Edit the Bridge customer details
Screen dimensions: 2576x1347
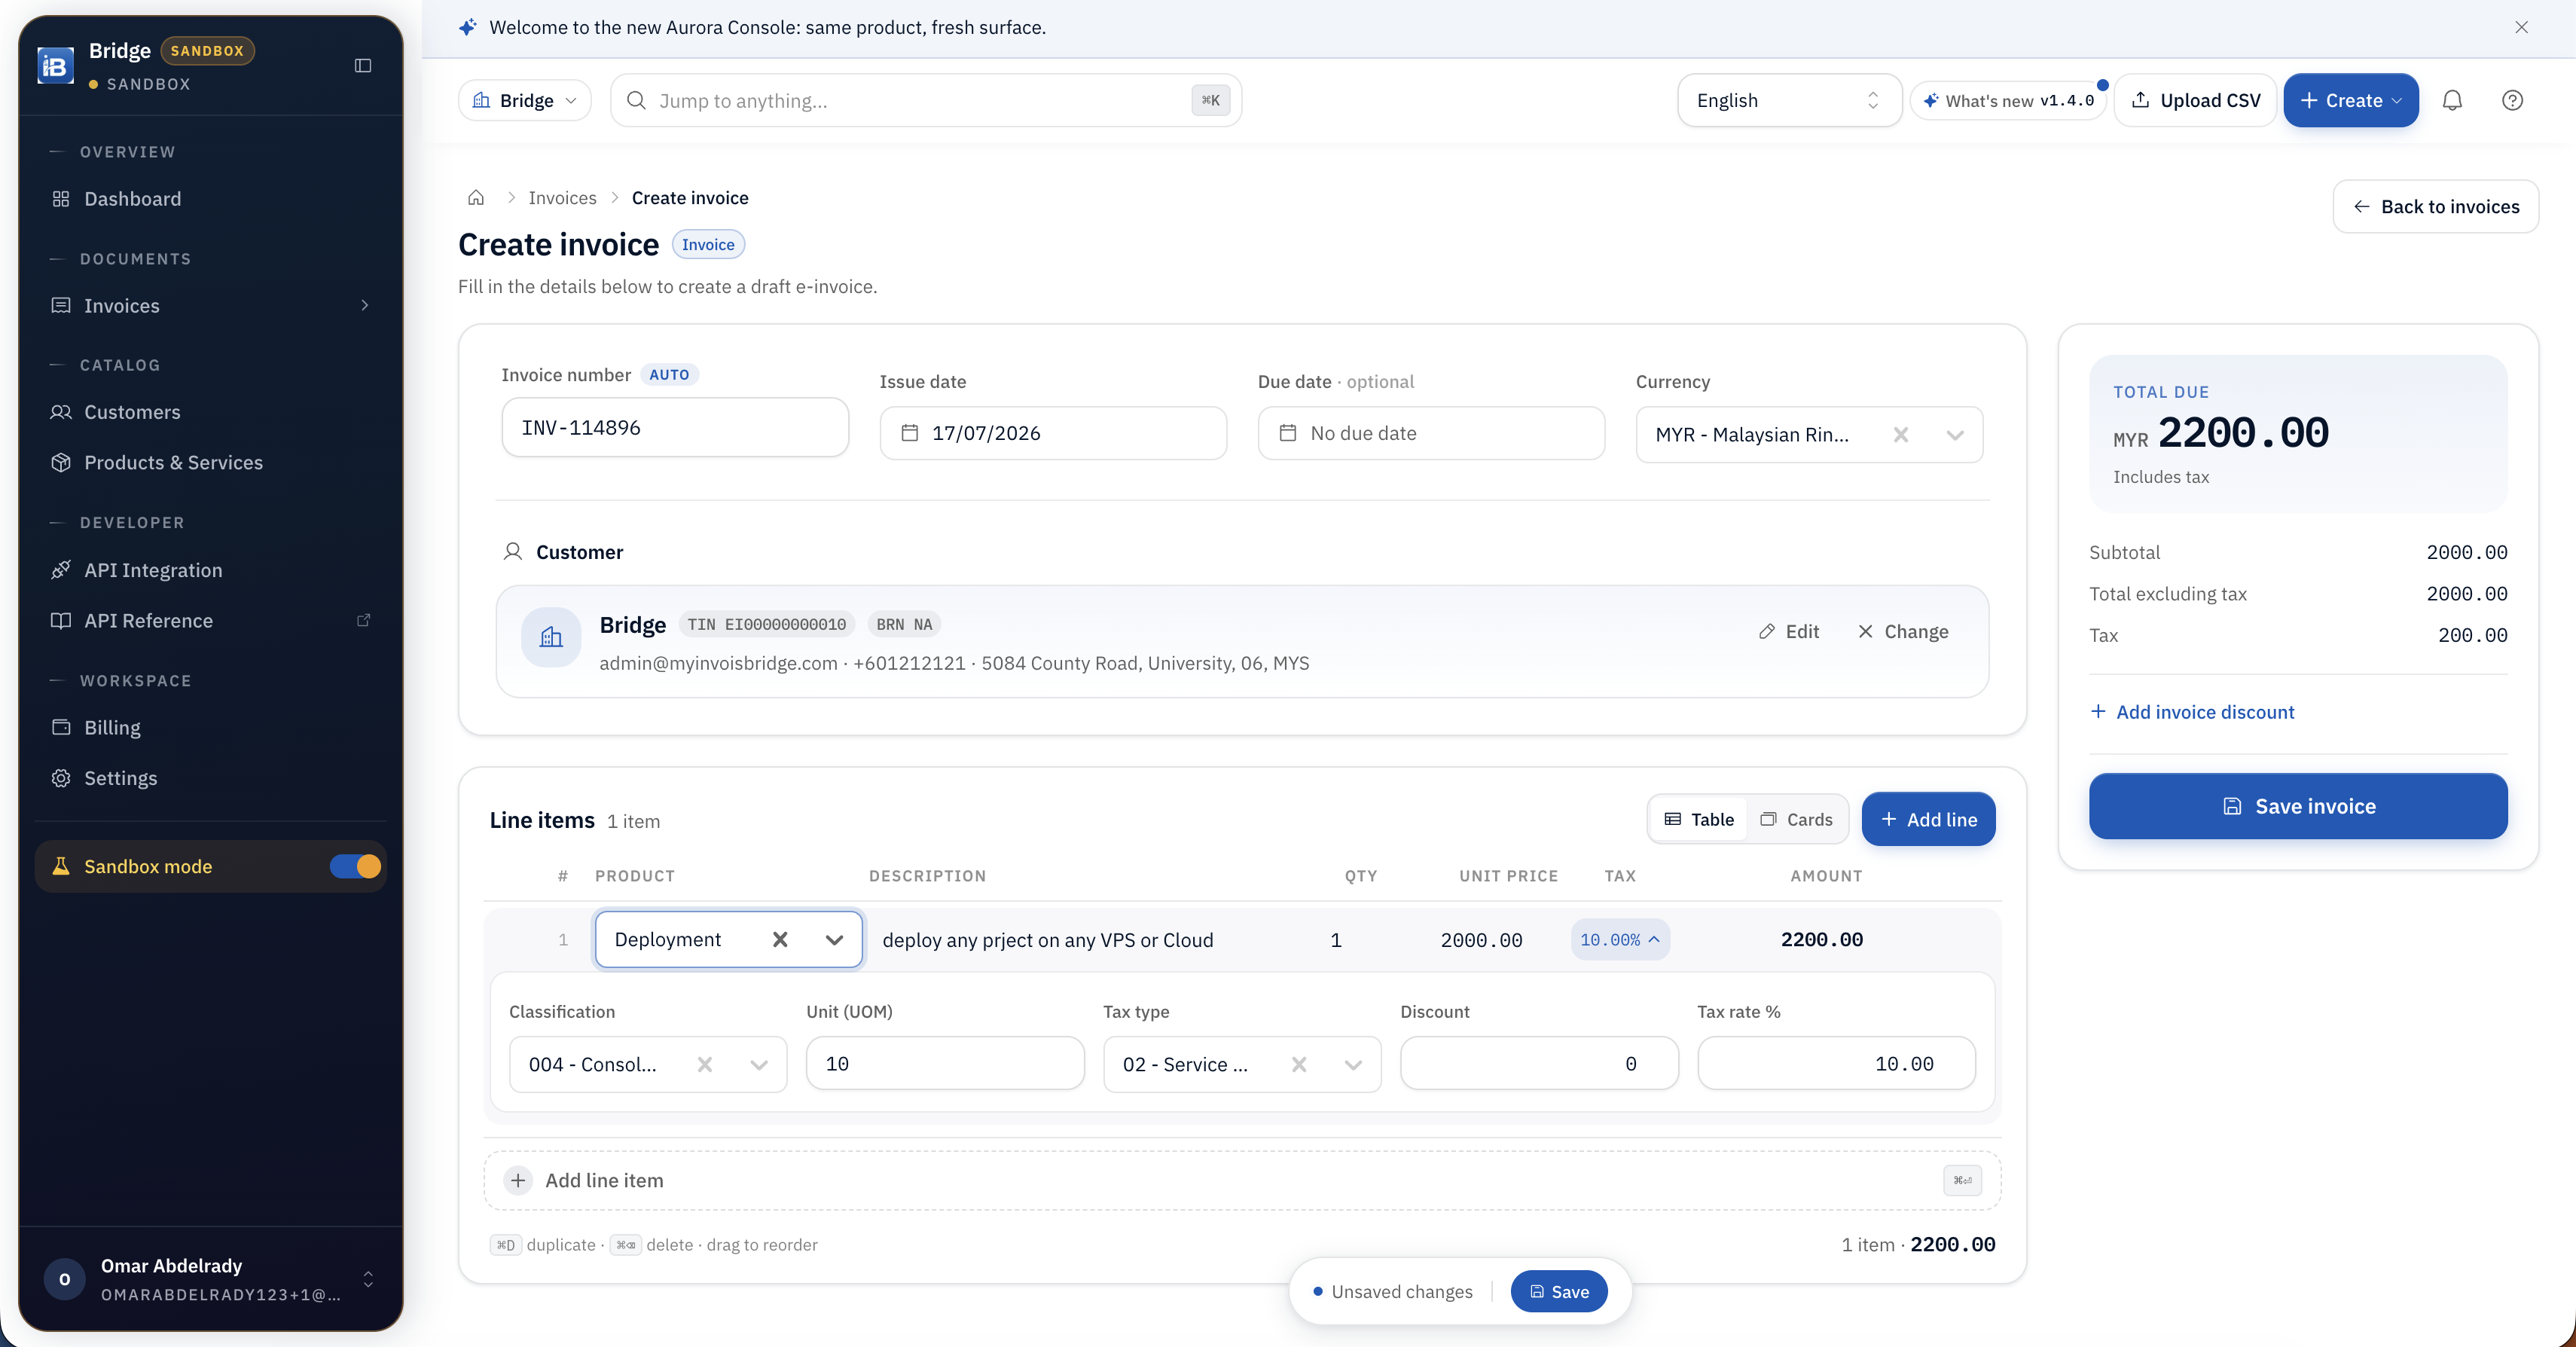[x=1789, y=631]
